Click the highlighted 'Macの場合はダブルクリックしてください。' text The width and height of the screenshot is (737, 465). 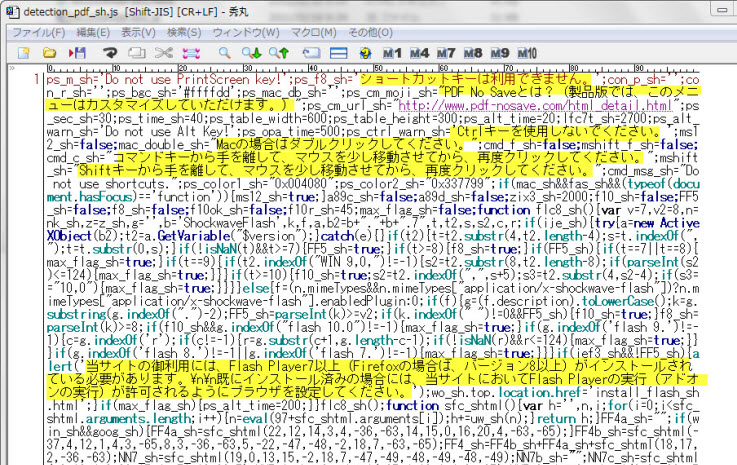click(x=339, y=145)
